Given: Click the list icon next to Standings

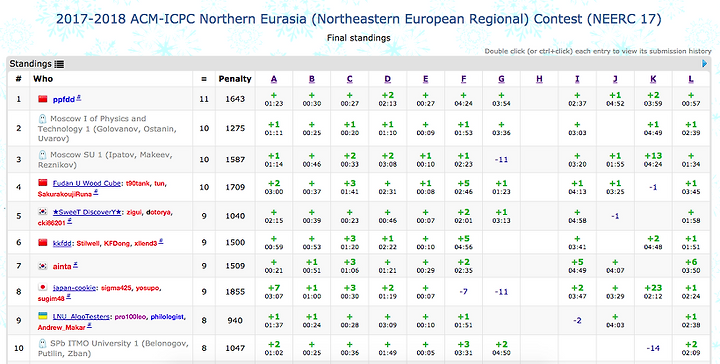Looking at the screenshot, I should click(59, 64).
